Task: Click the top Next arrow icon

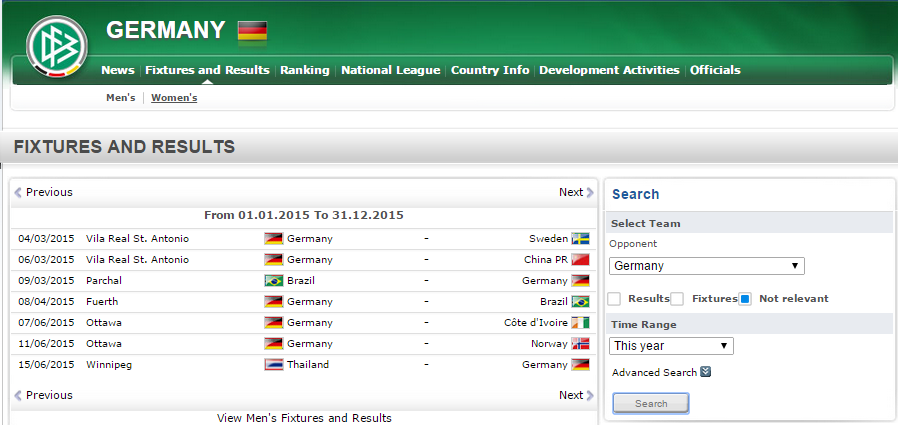Action: 590,192
